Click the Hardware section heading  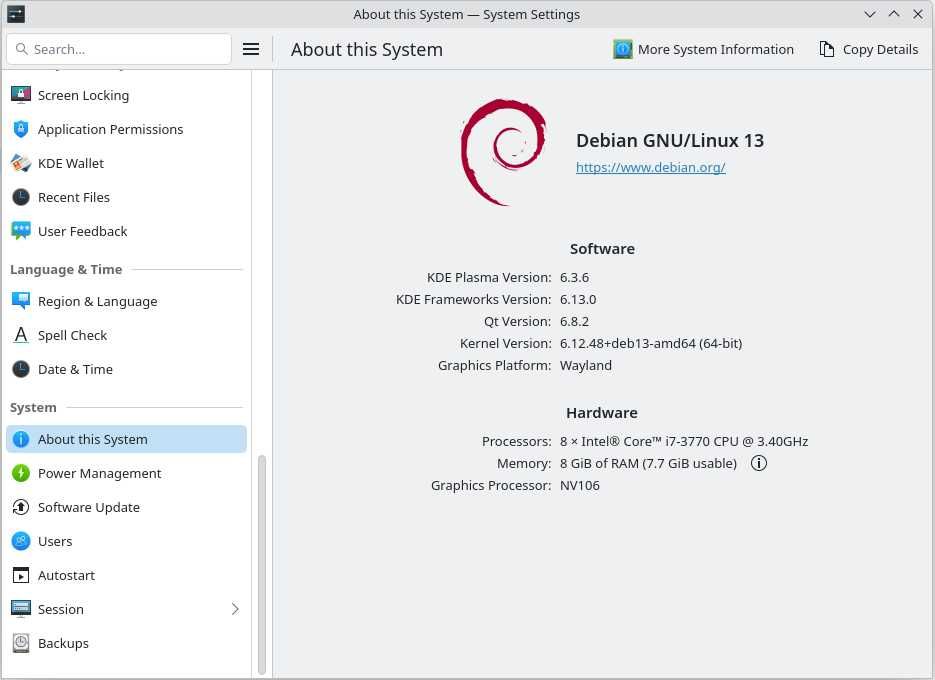tap(602, 413)
